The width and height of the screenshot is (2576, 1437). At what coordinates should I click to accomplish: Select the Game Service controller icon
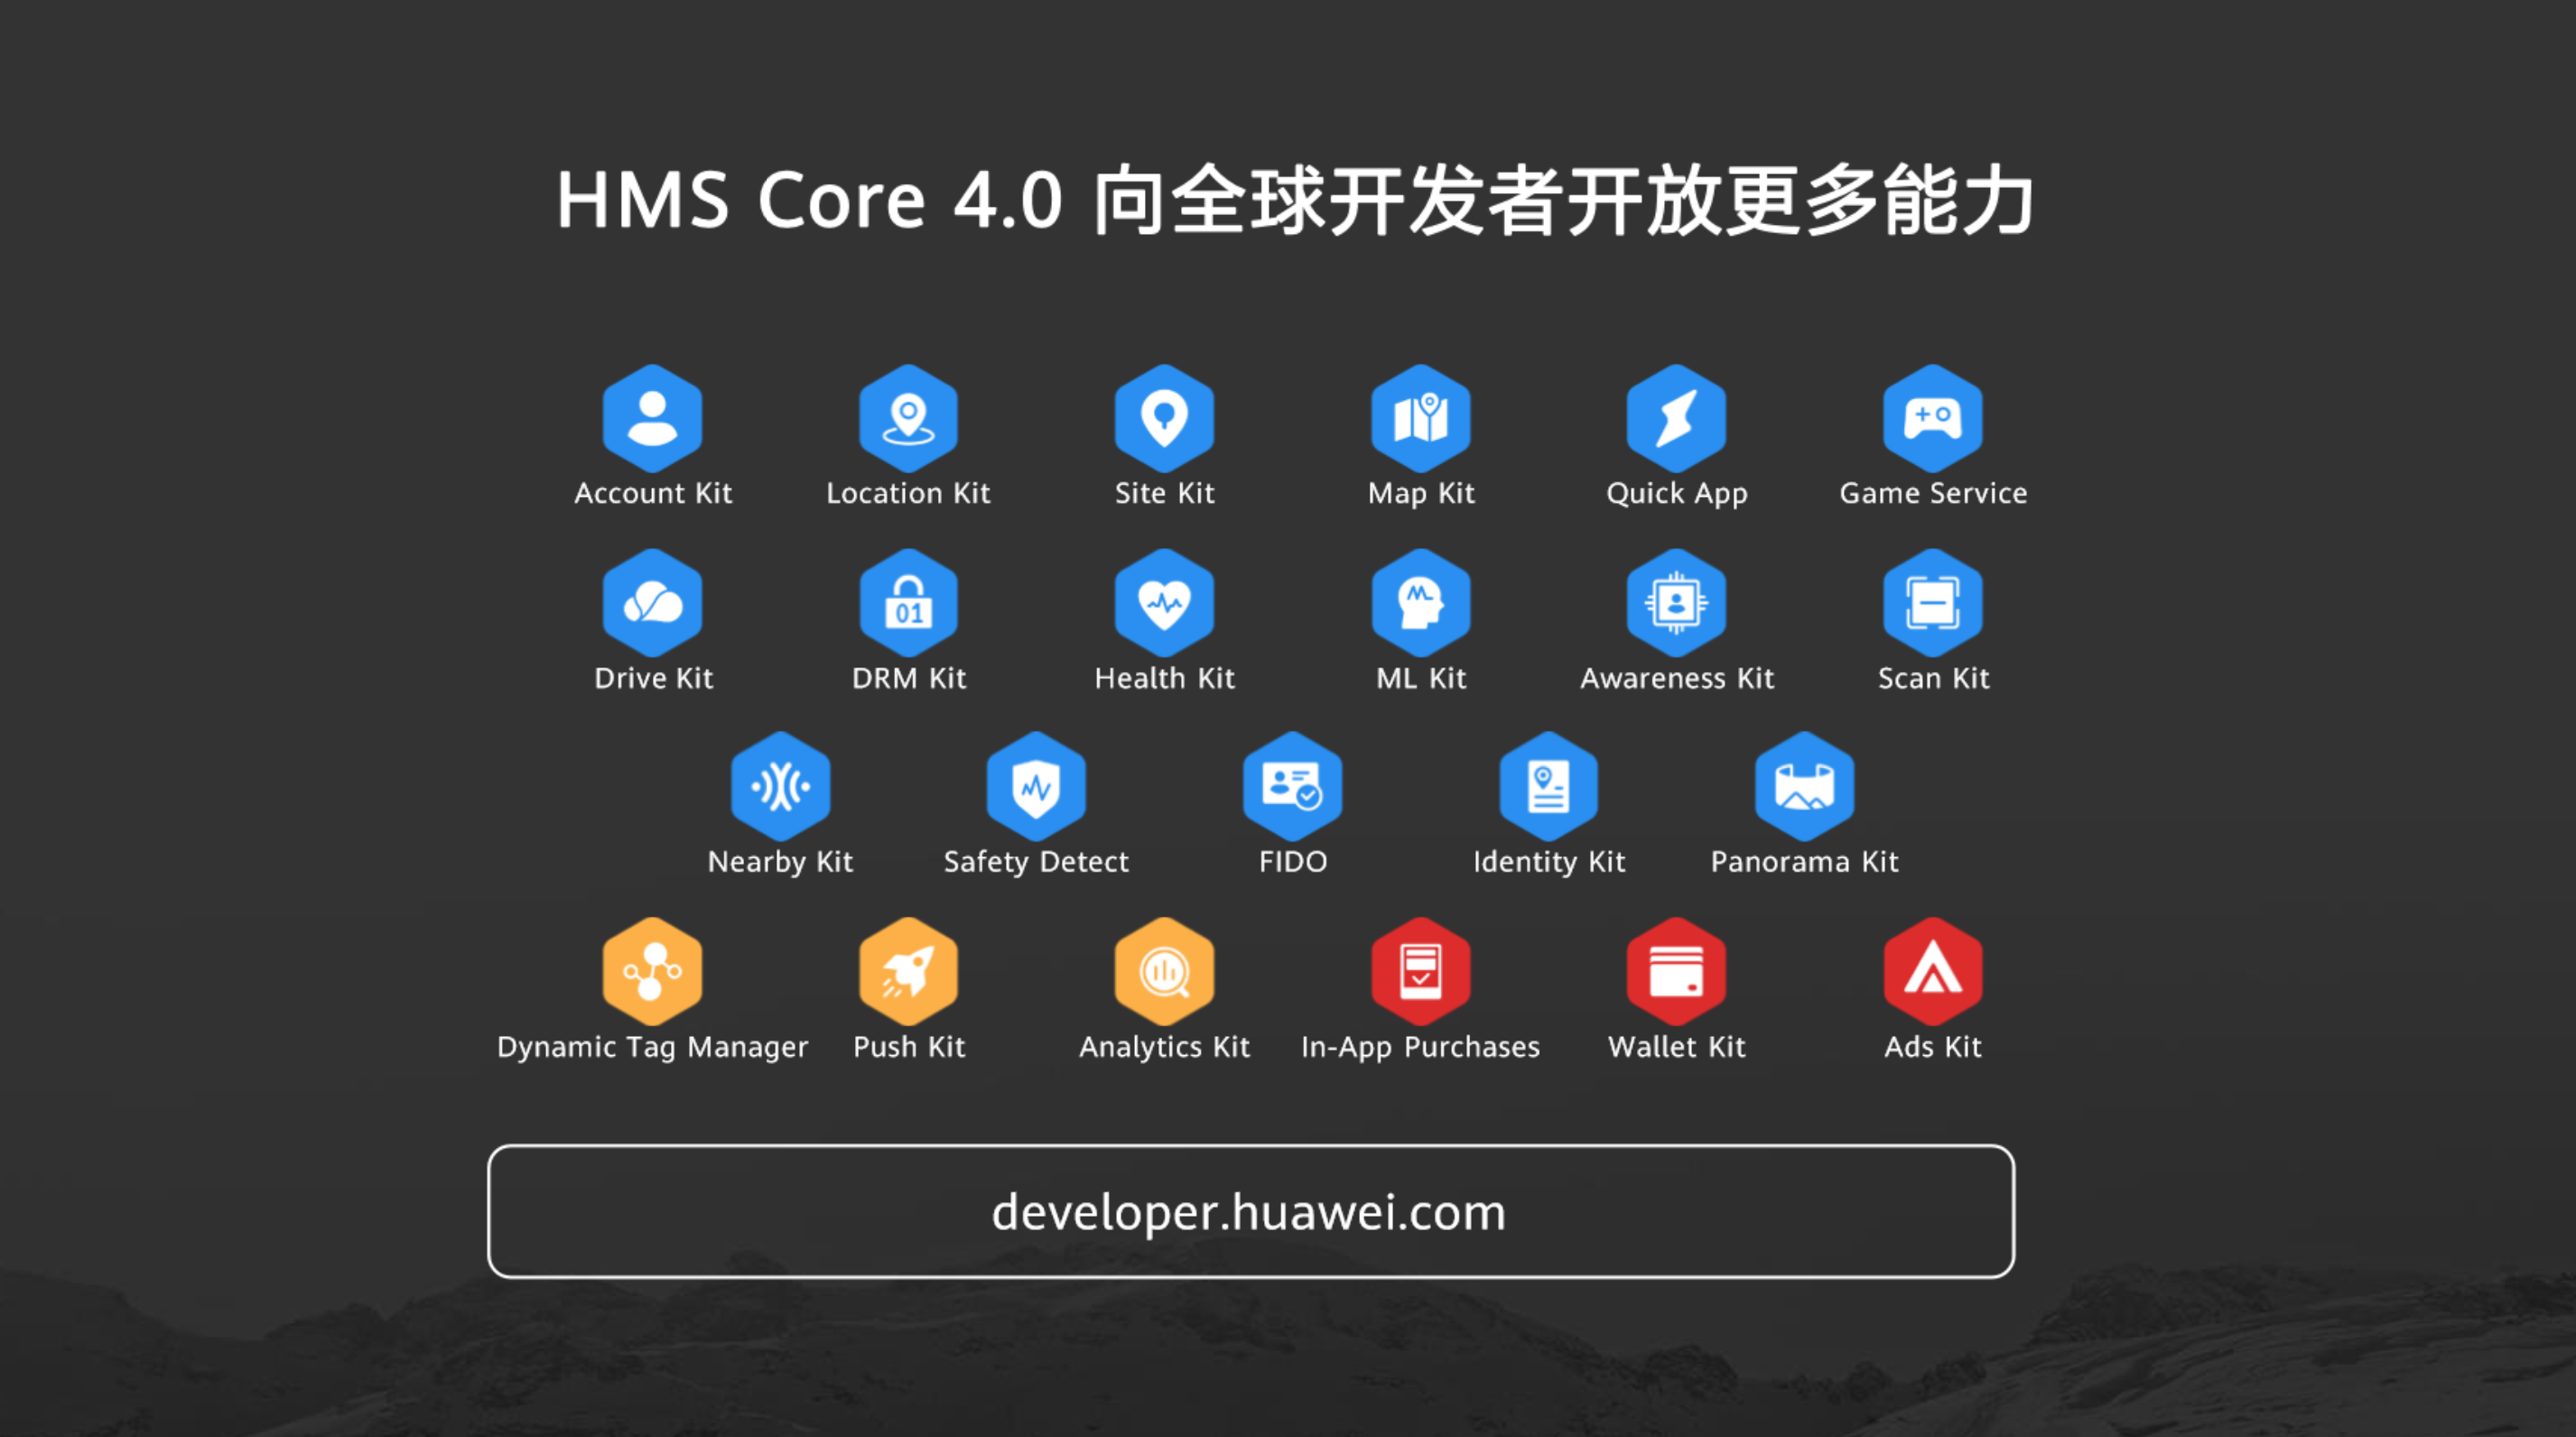click(x=1932, y=418)
